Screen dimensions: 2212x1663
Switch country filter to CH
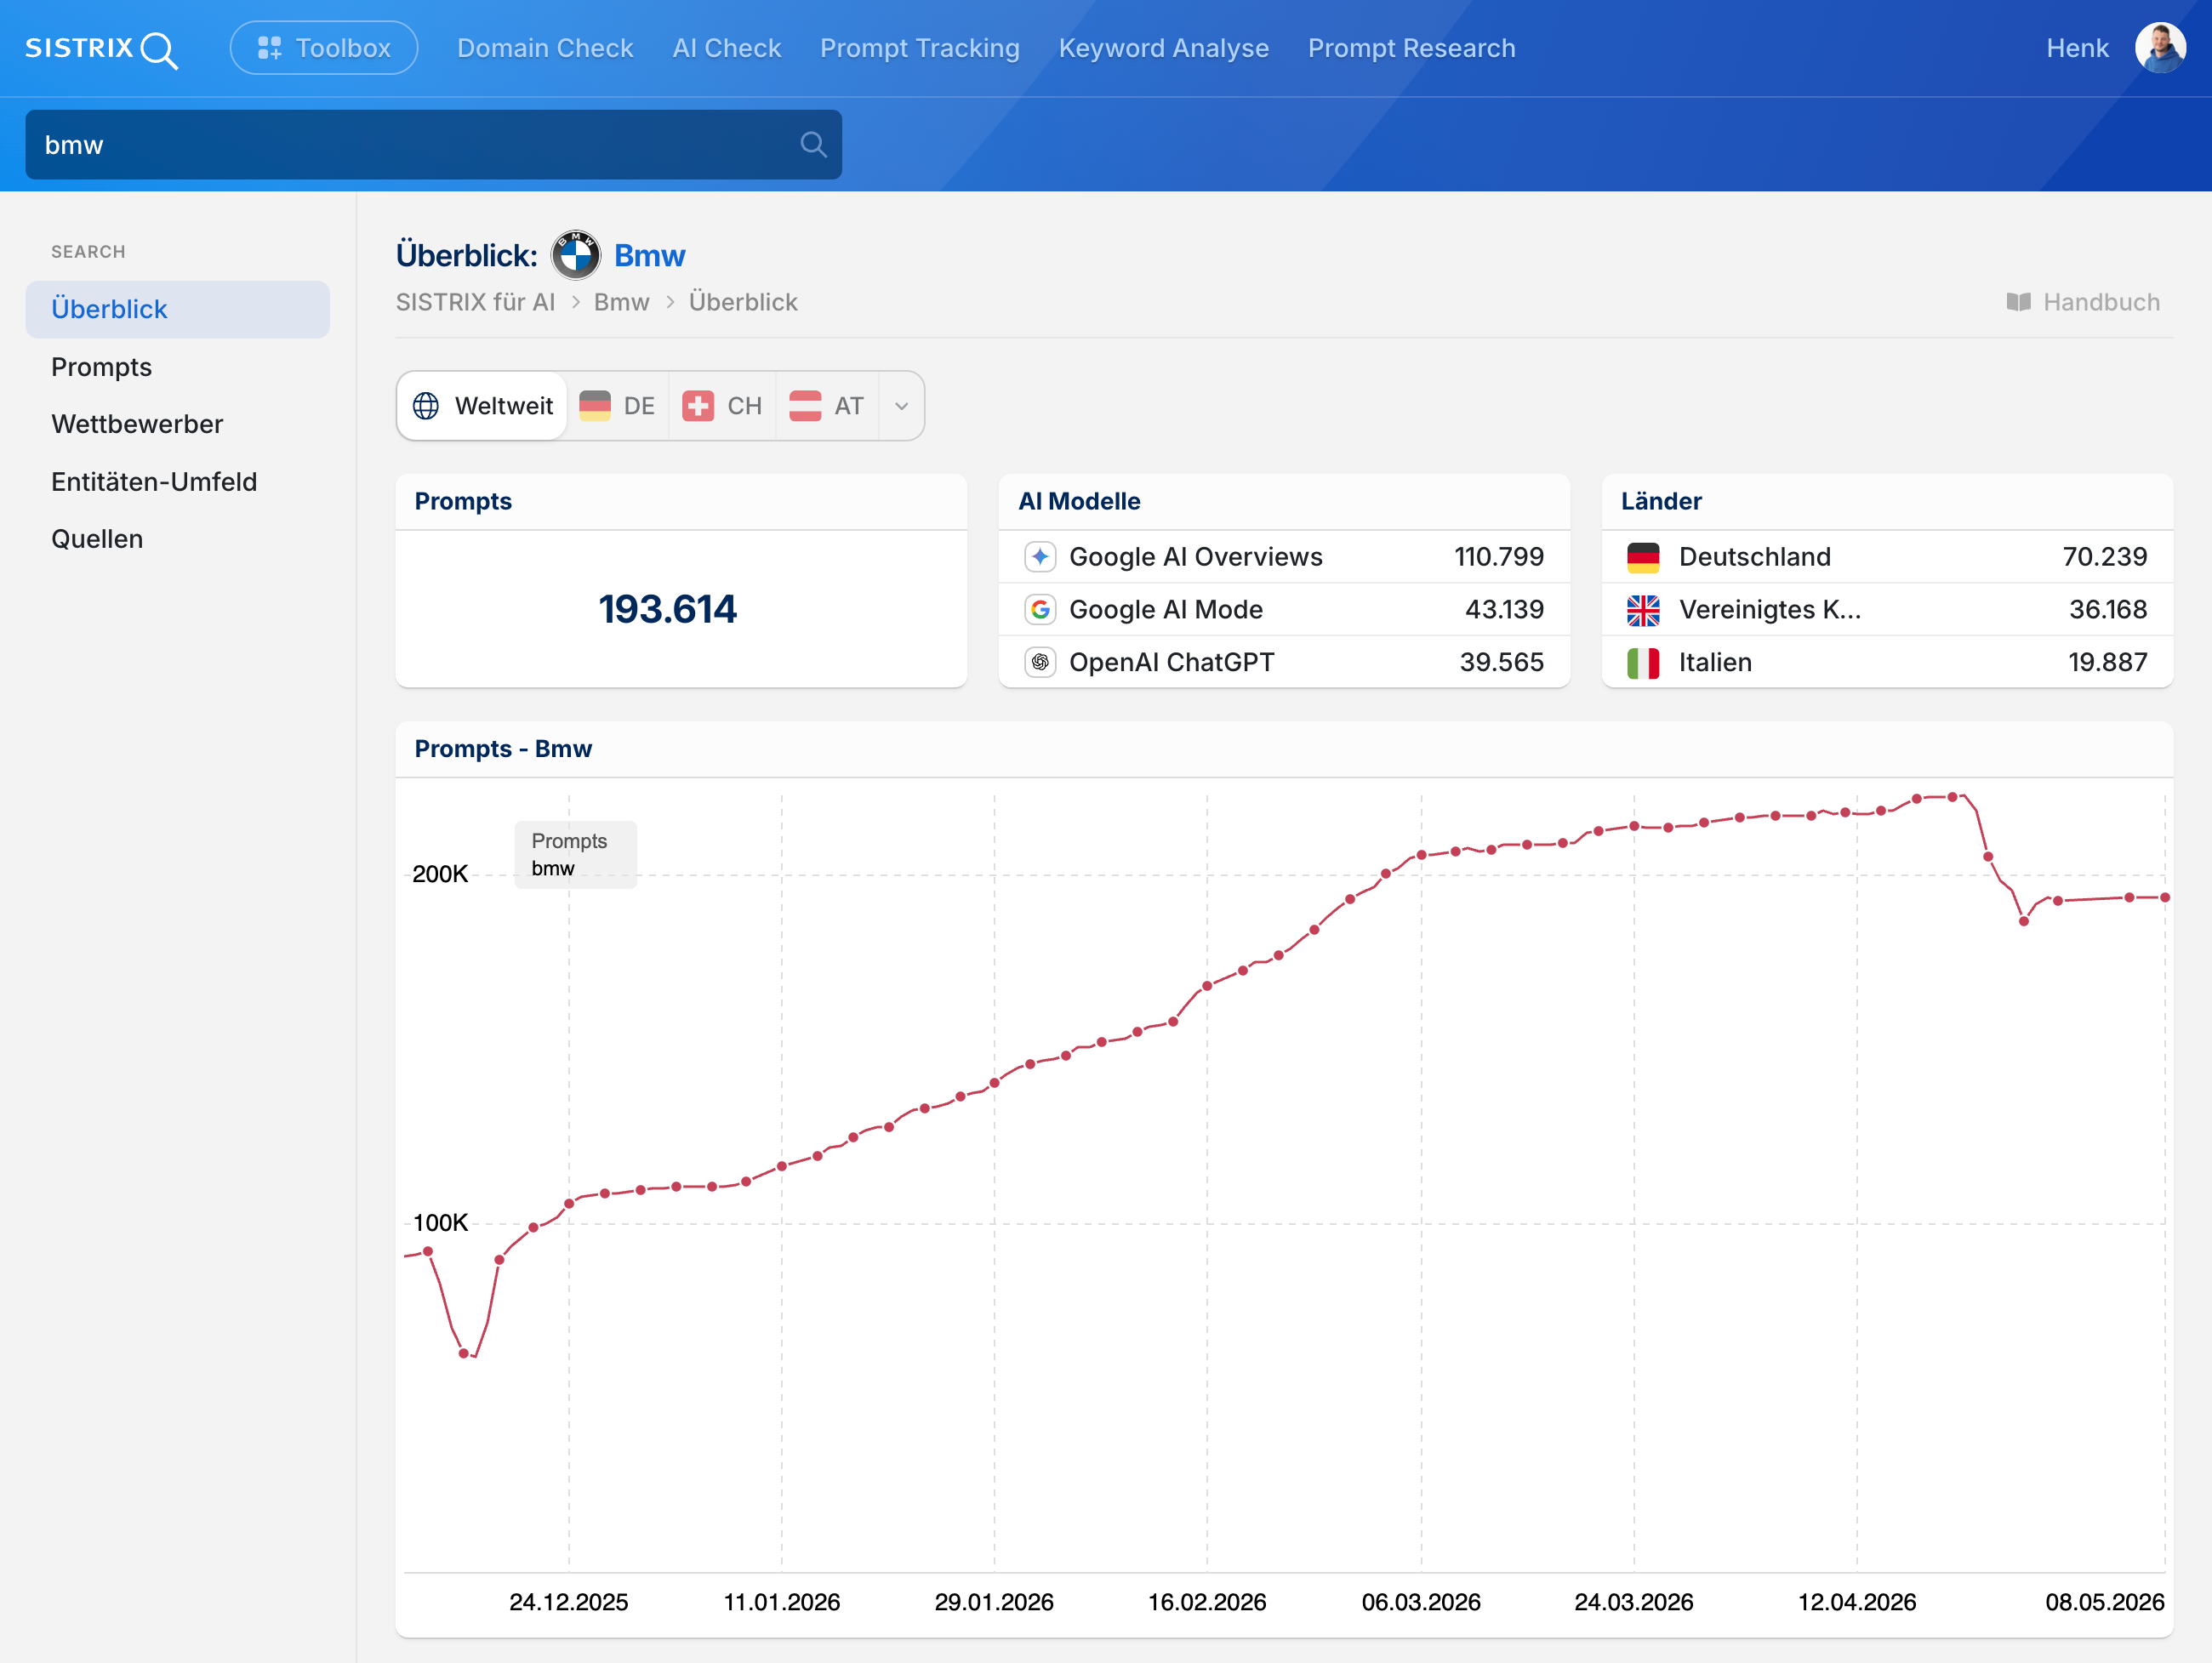click(722, 406)
